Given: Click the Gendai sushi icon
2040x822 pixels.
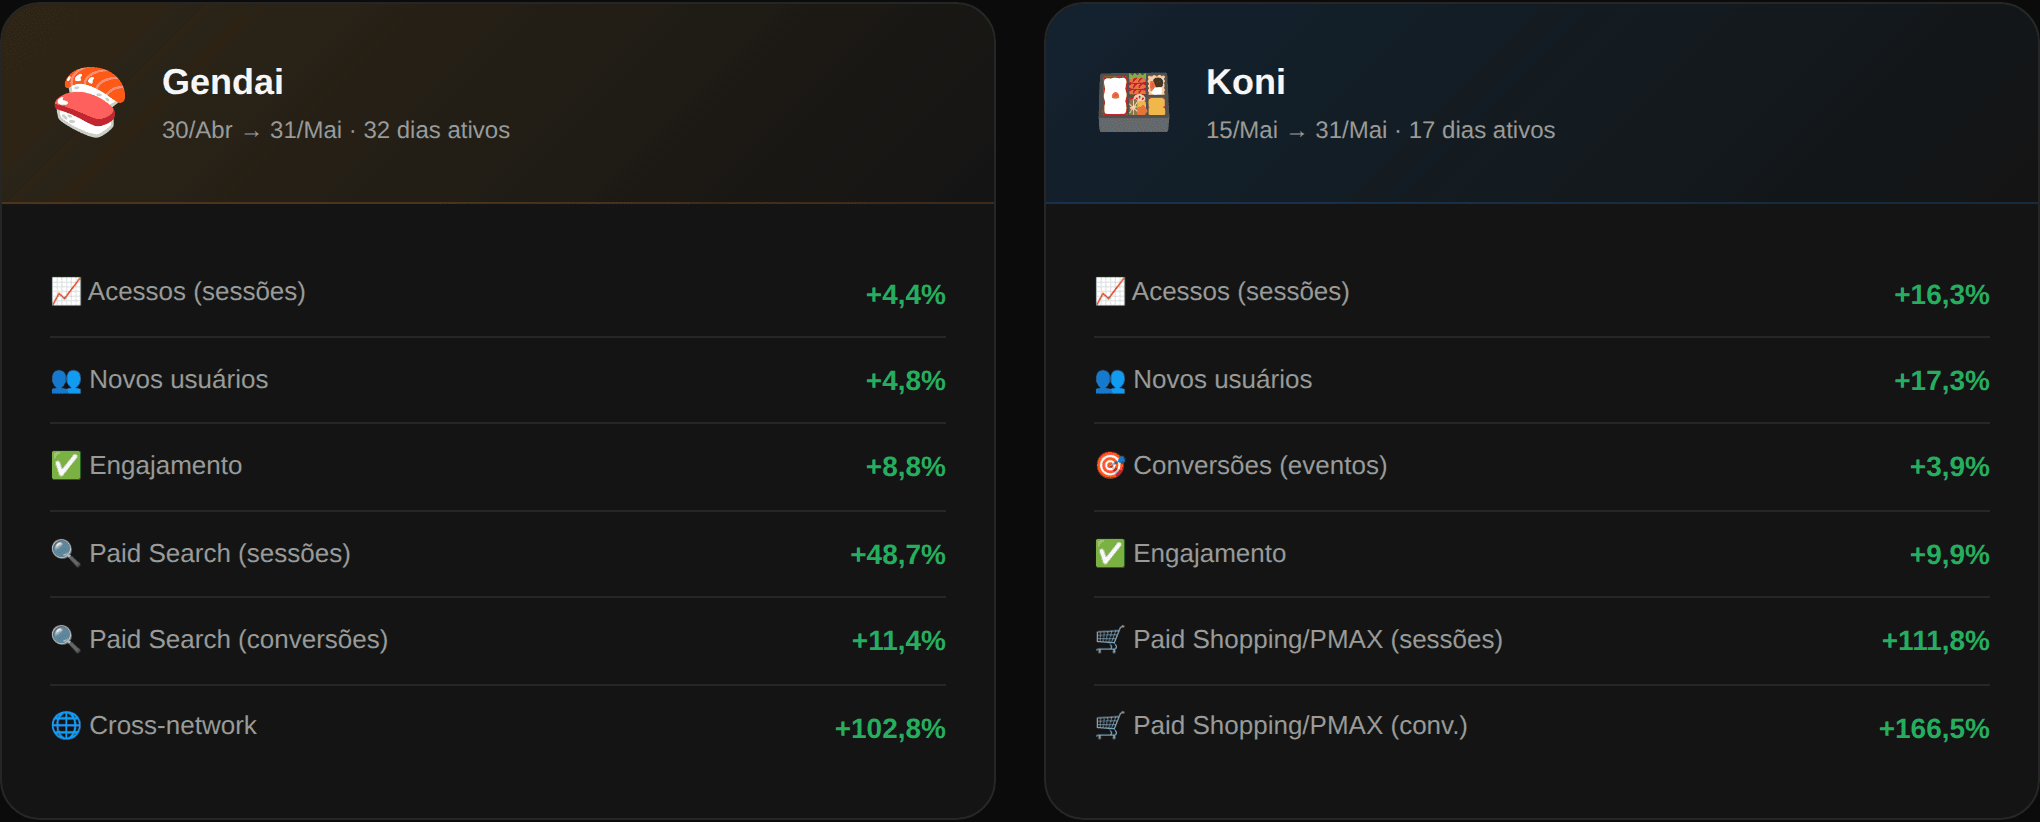Looking at the screenshot, I should click(x=90, y=102).
